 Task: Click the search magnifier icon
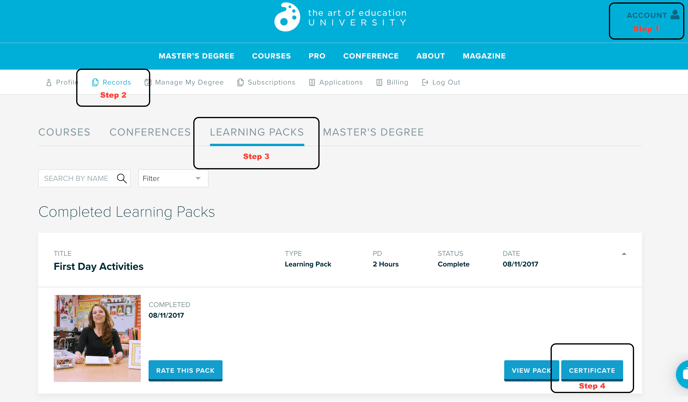[122, 178]
